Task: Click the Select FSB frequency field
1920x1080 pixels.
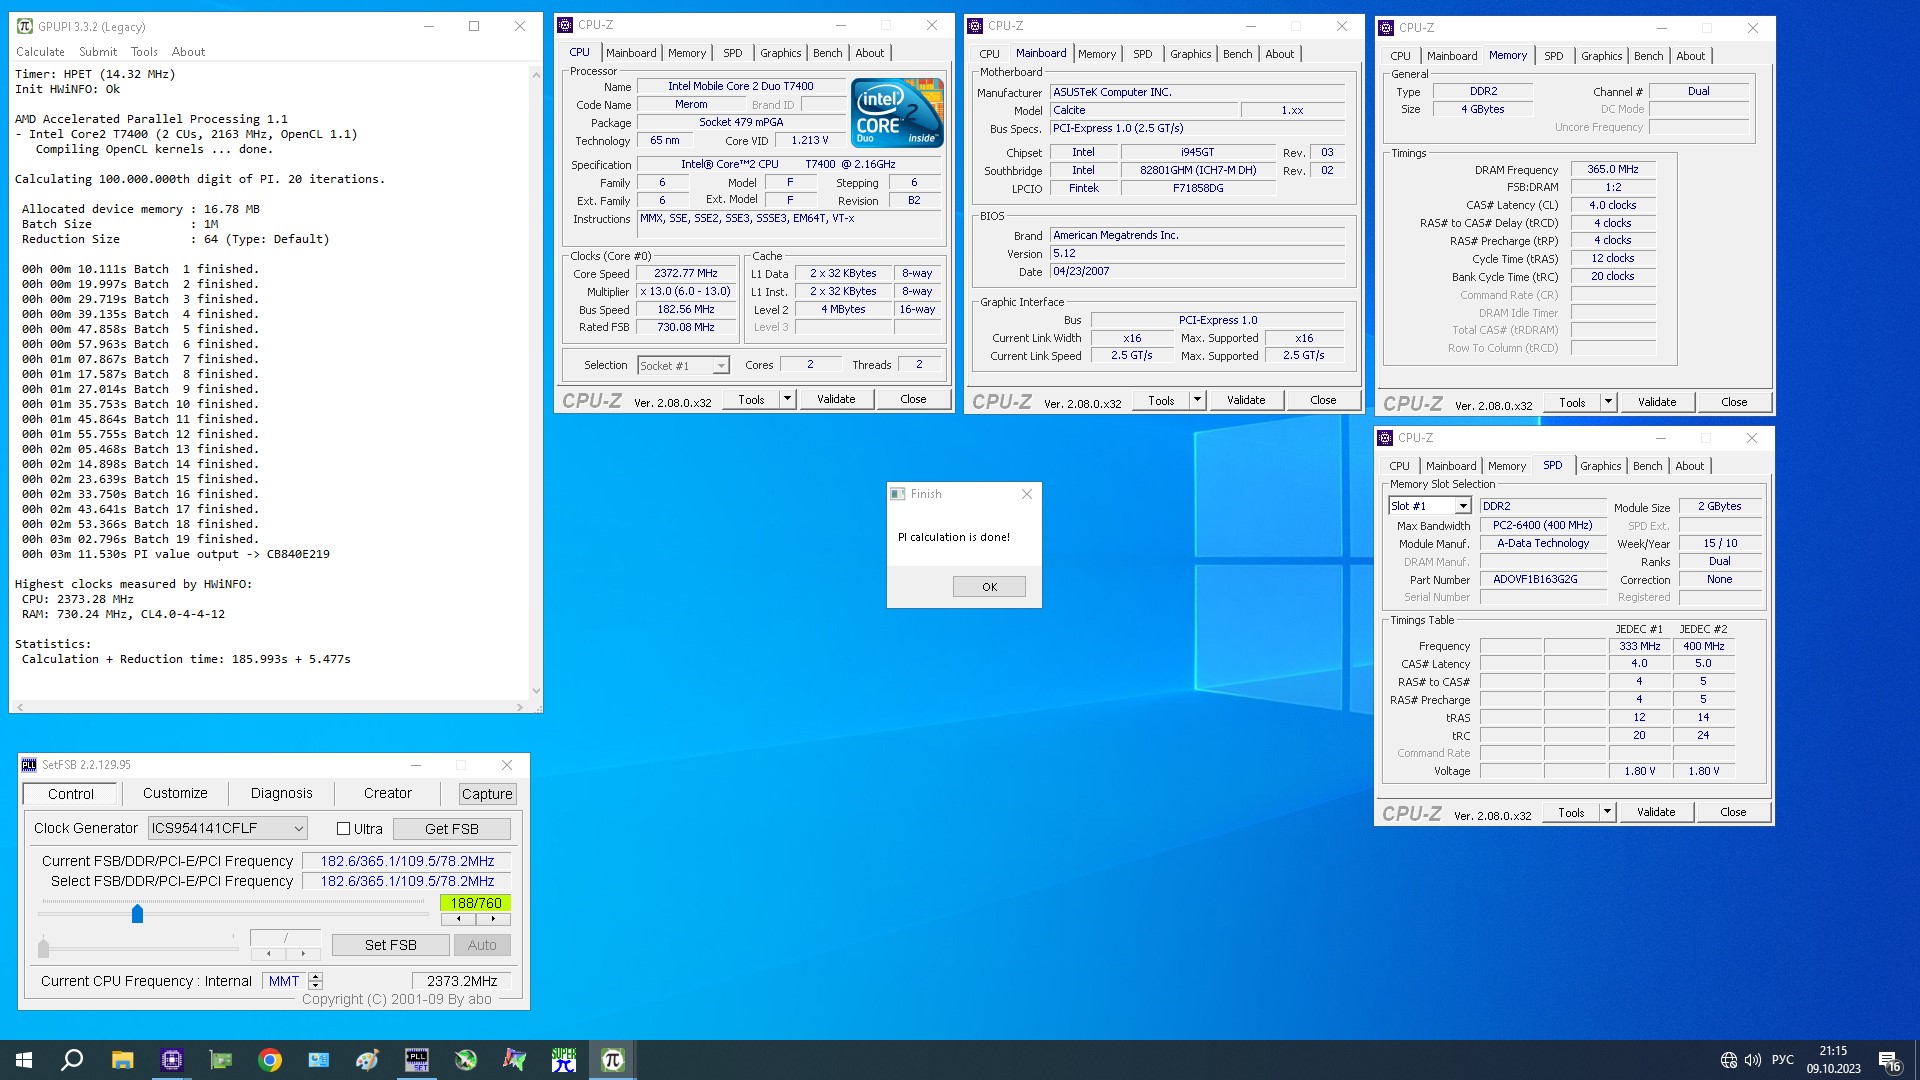Action: click(407, 881)
